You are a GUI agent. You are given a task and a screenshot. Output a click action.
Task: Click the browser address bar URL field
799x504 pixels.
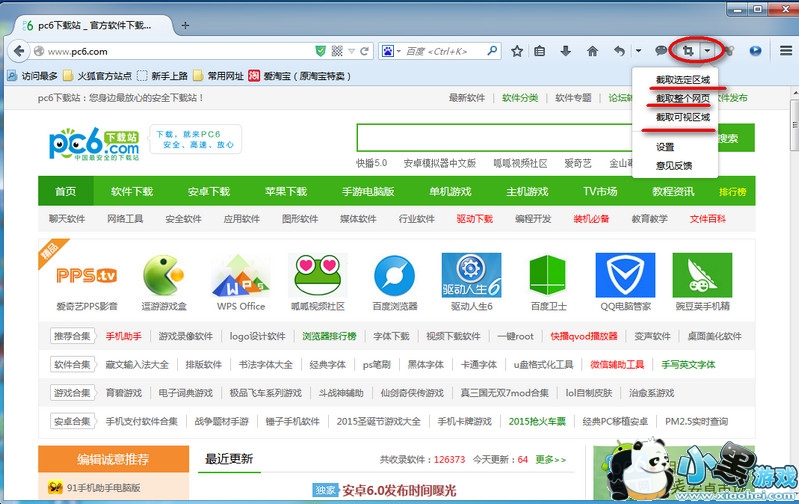pos(178,51)
